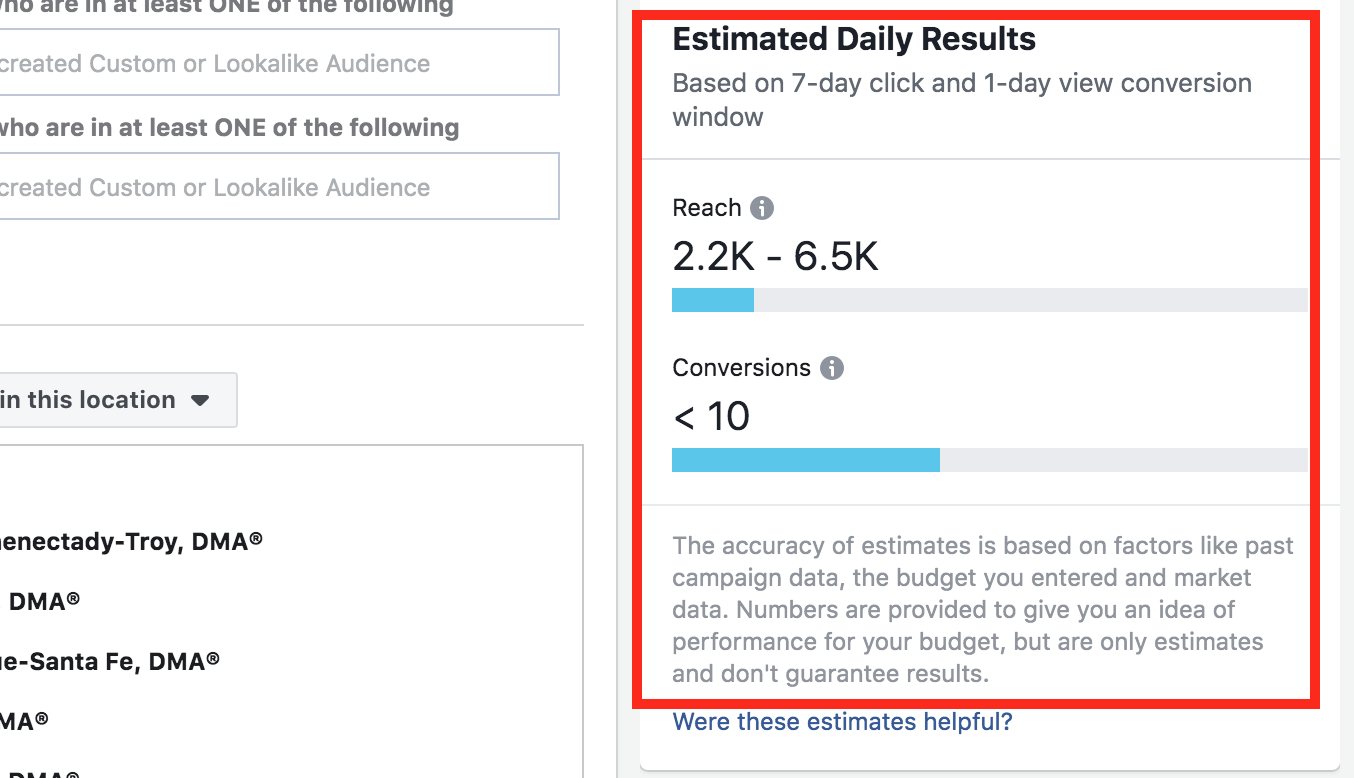Click the info icon beside Conversions
The height and width of the screenshot is (778, 1354).
[x=832, y=368]
